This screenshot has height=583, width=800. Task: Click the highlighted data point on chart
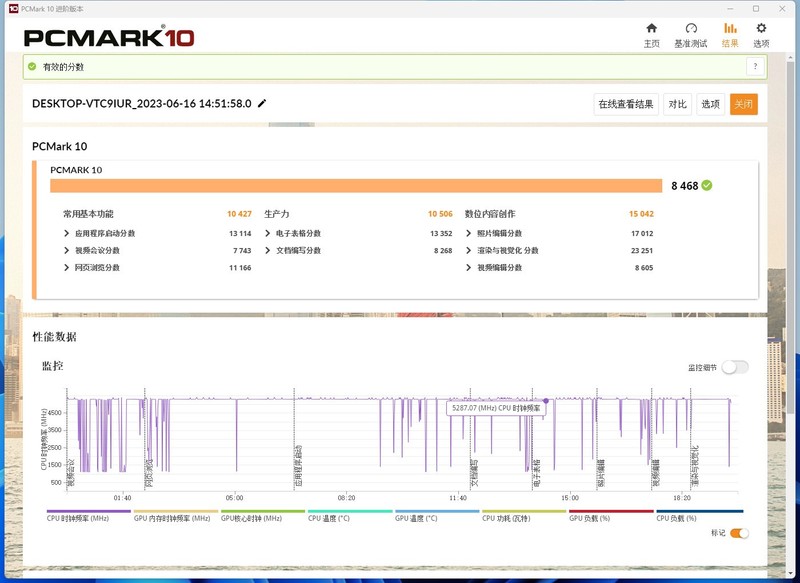pos(545,401)
